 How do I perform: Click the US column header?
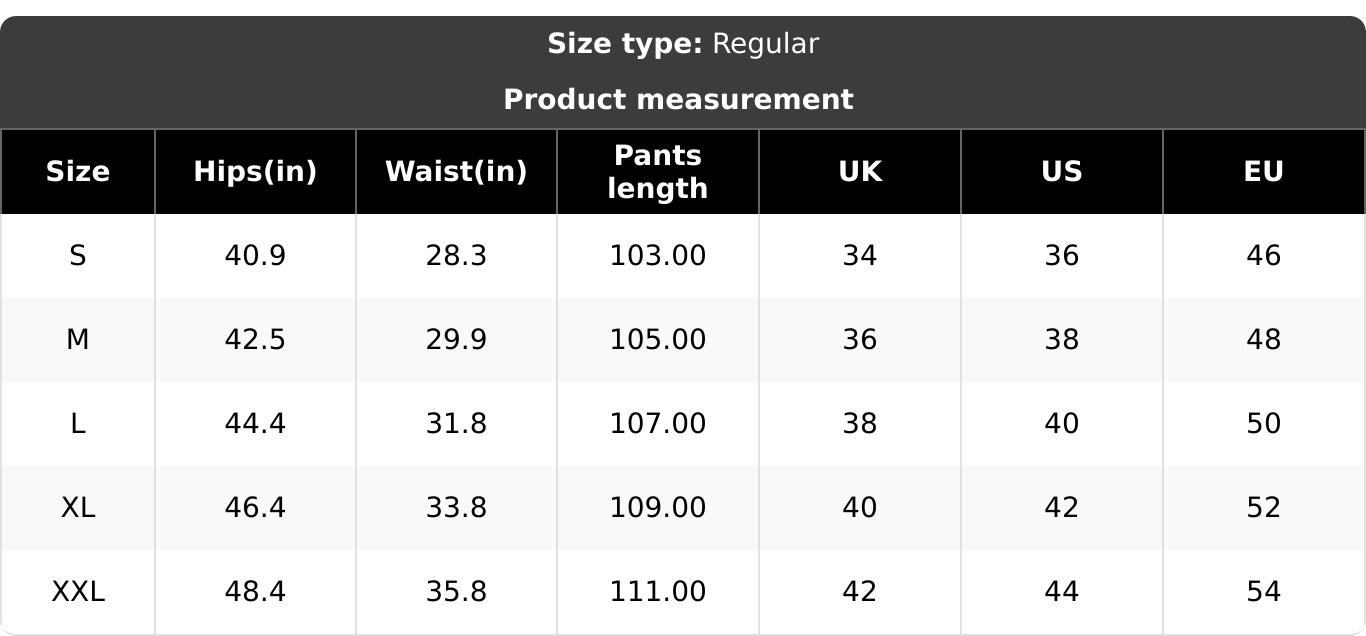(x=1062, y=172)
